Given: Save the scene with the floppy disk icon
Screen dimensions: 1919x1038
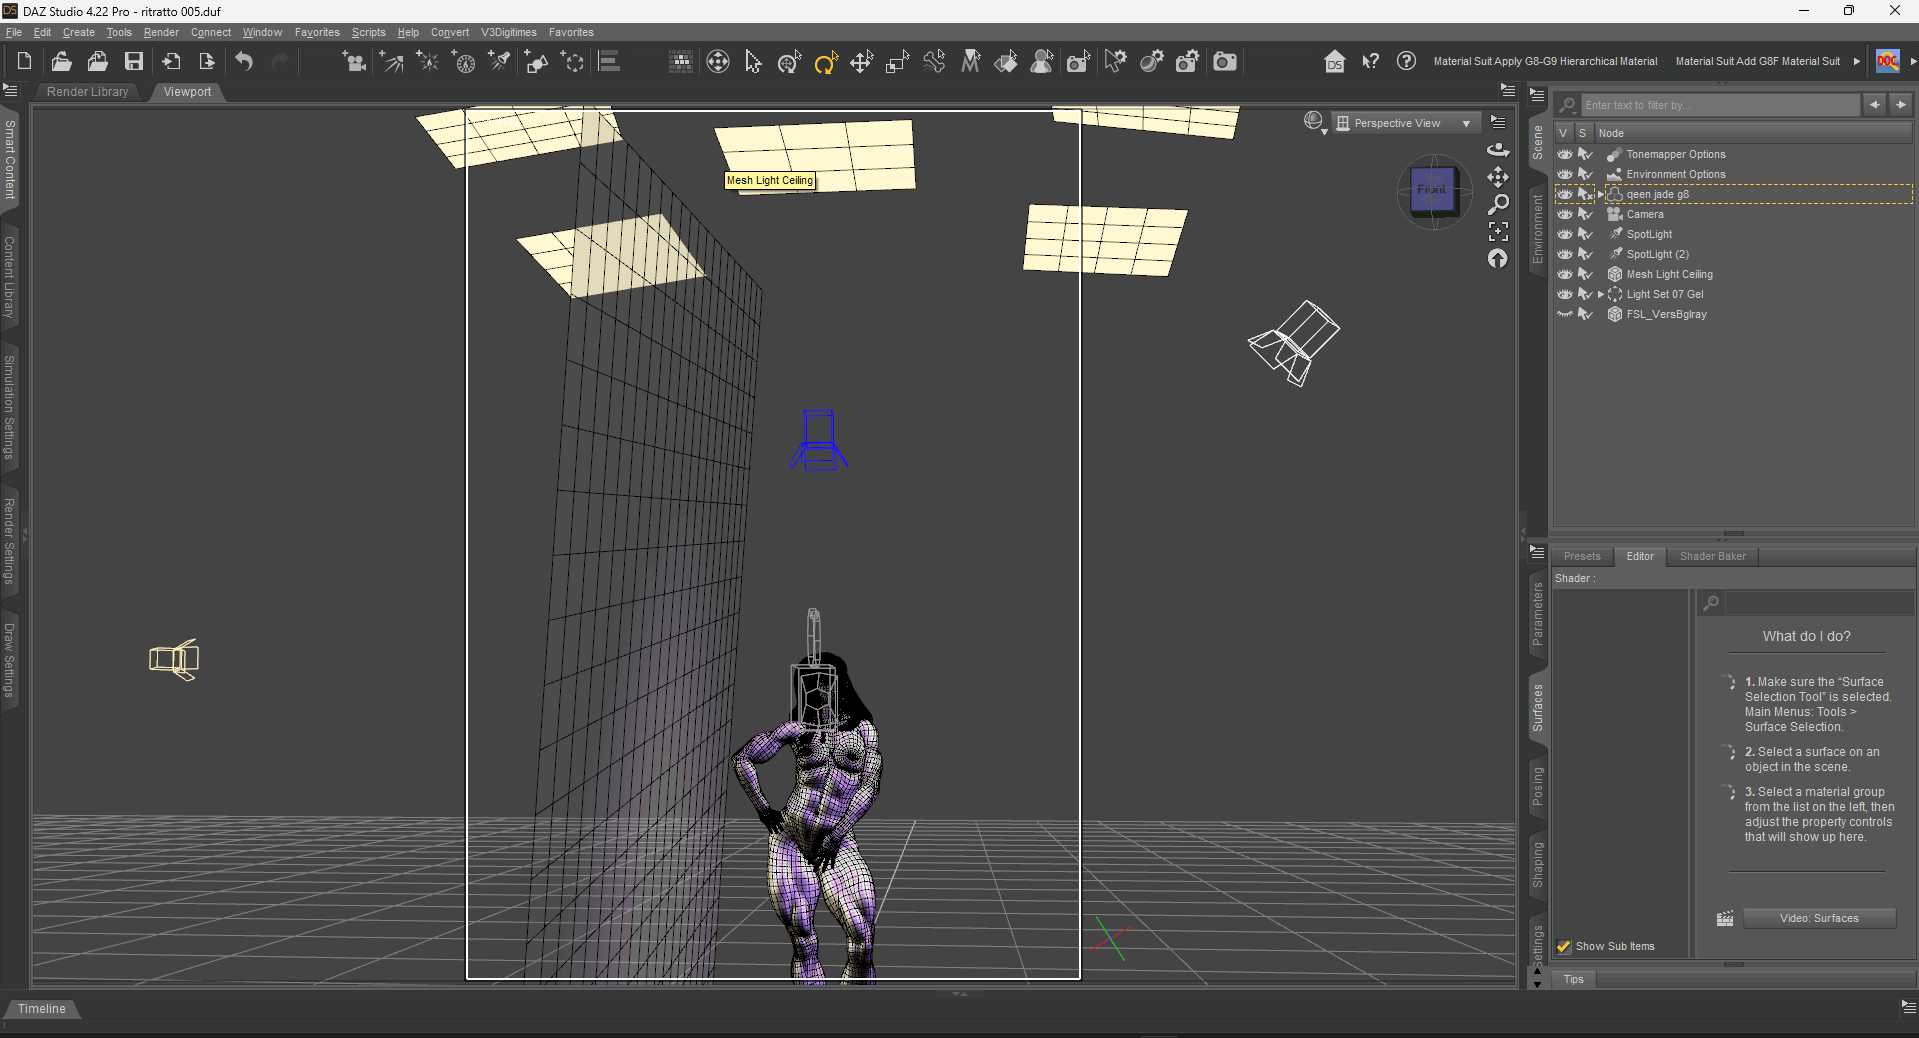Looking at the screenshot, I should [x=133, y=62].
